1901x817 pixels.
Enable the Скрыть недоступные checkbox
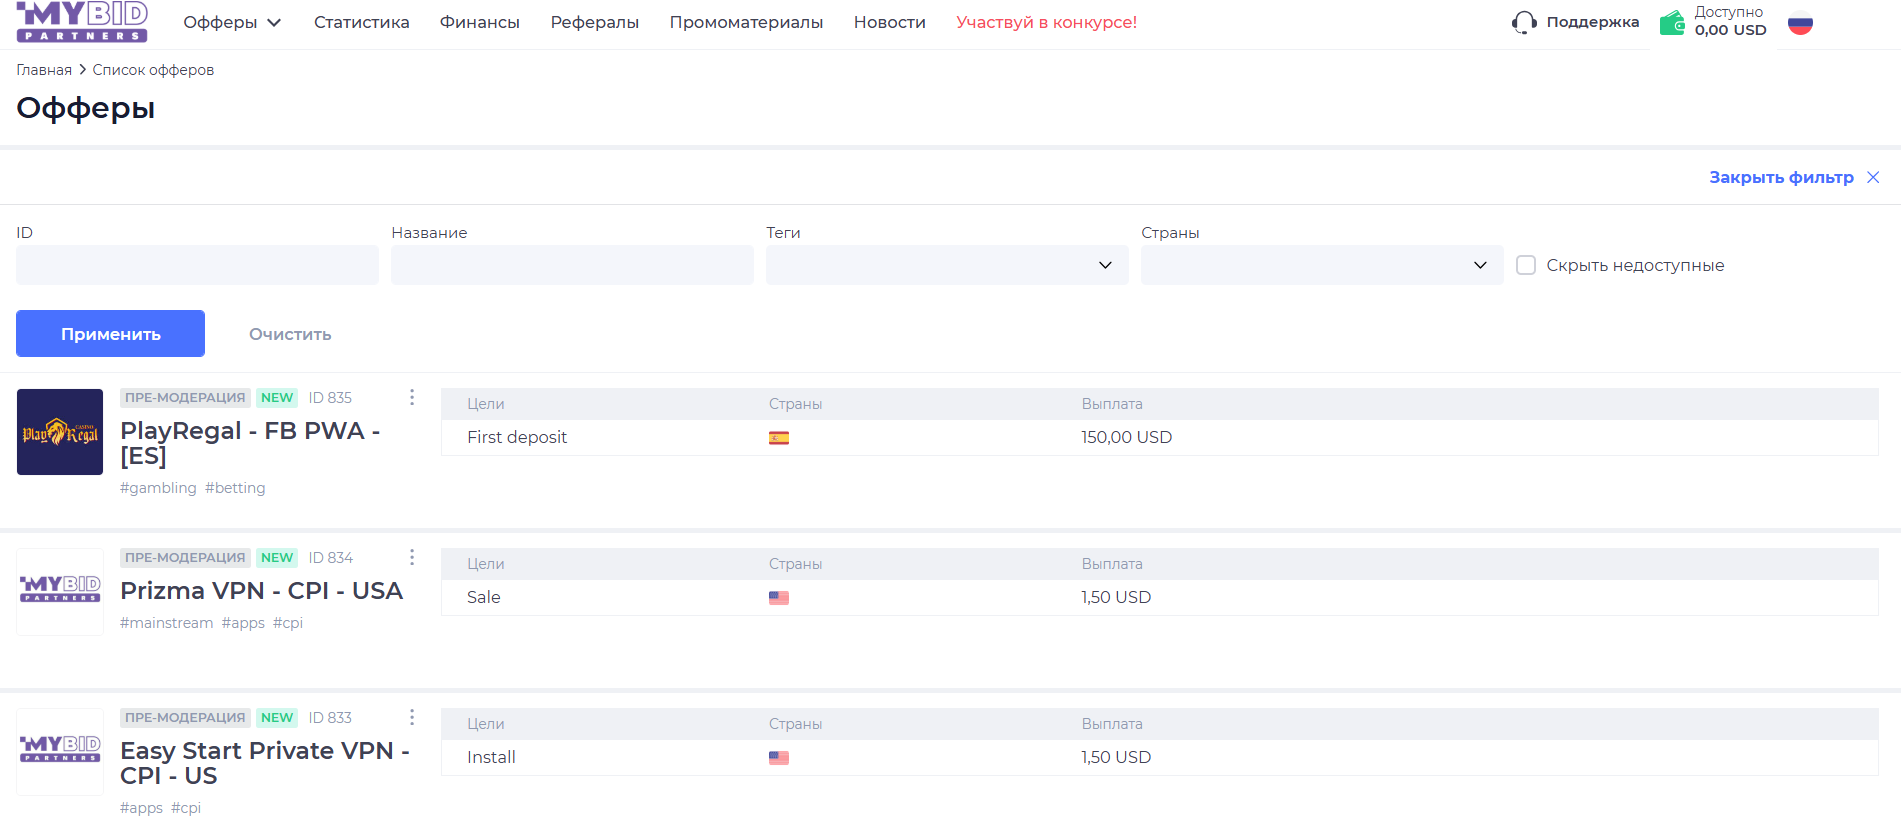(1526, 265)
